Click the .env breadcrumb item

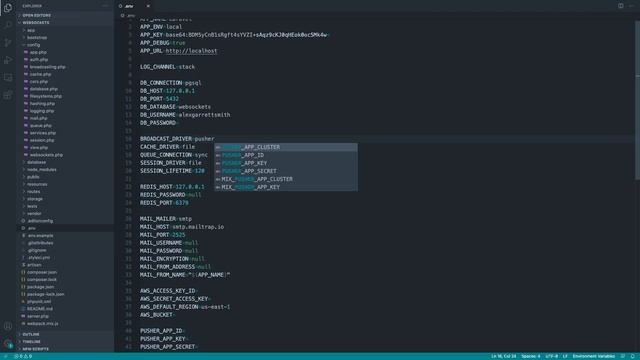[x=128, y=16]
